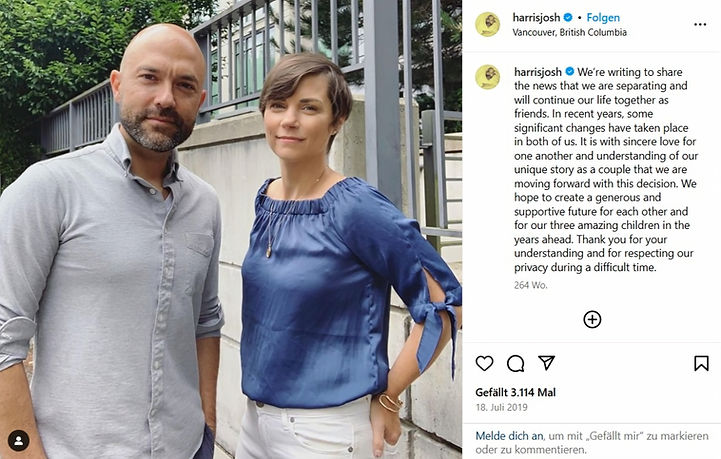721x459 pixels.
Task: Follow harrisjosh via Folgen link
Action: (603, 17)
